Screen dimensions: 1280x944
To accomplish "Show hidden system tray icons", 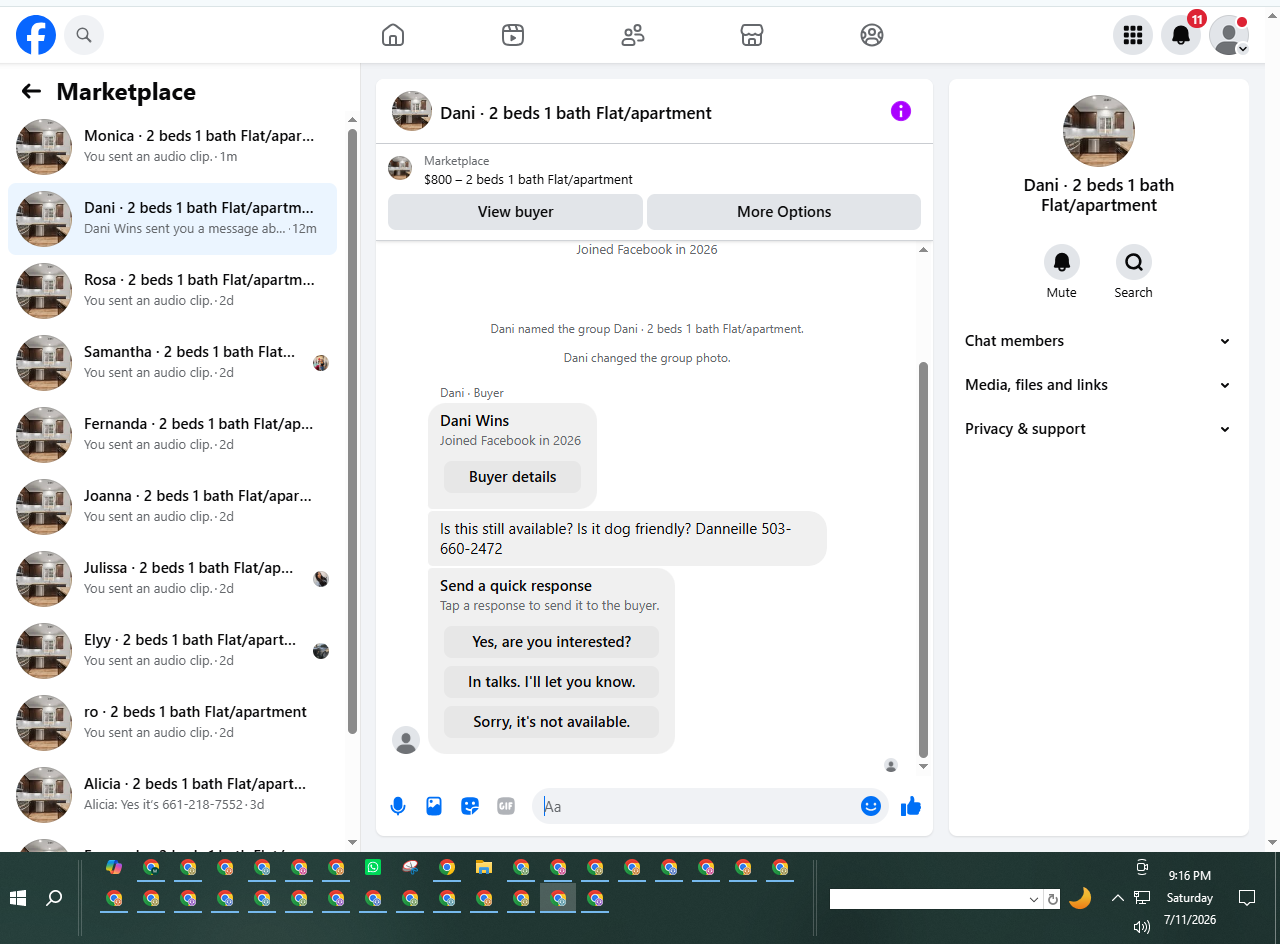I will (1117, 898).
